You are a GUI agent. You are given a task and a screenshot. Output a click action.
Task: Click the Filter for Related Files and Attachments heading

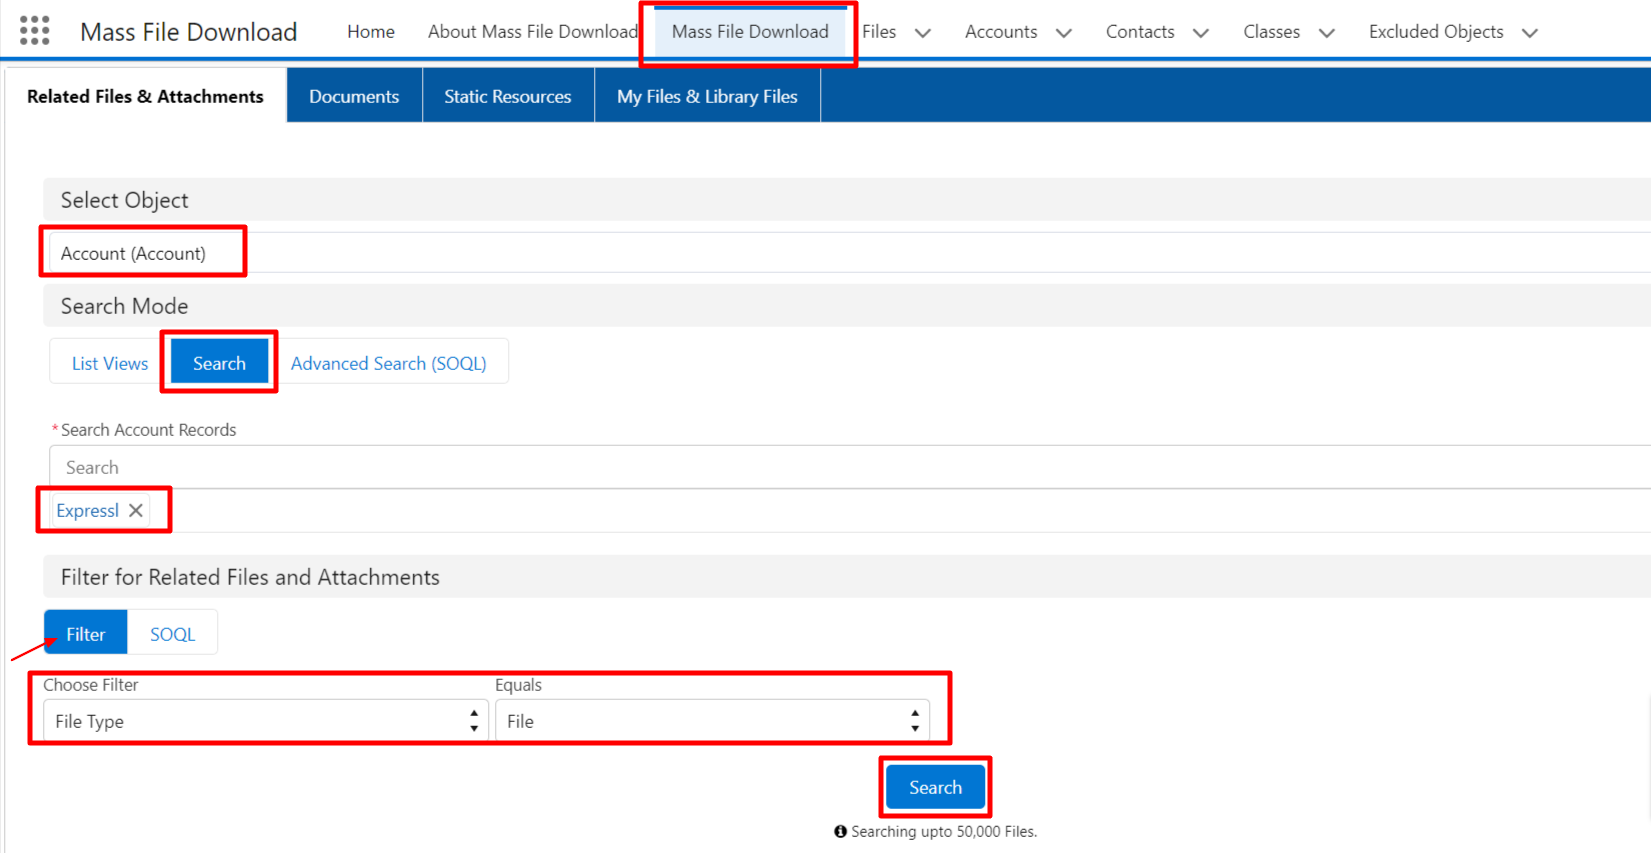[250, 577]
